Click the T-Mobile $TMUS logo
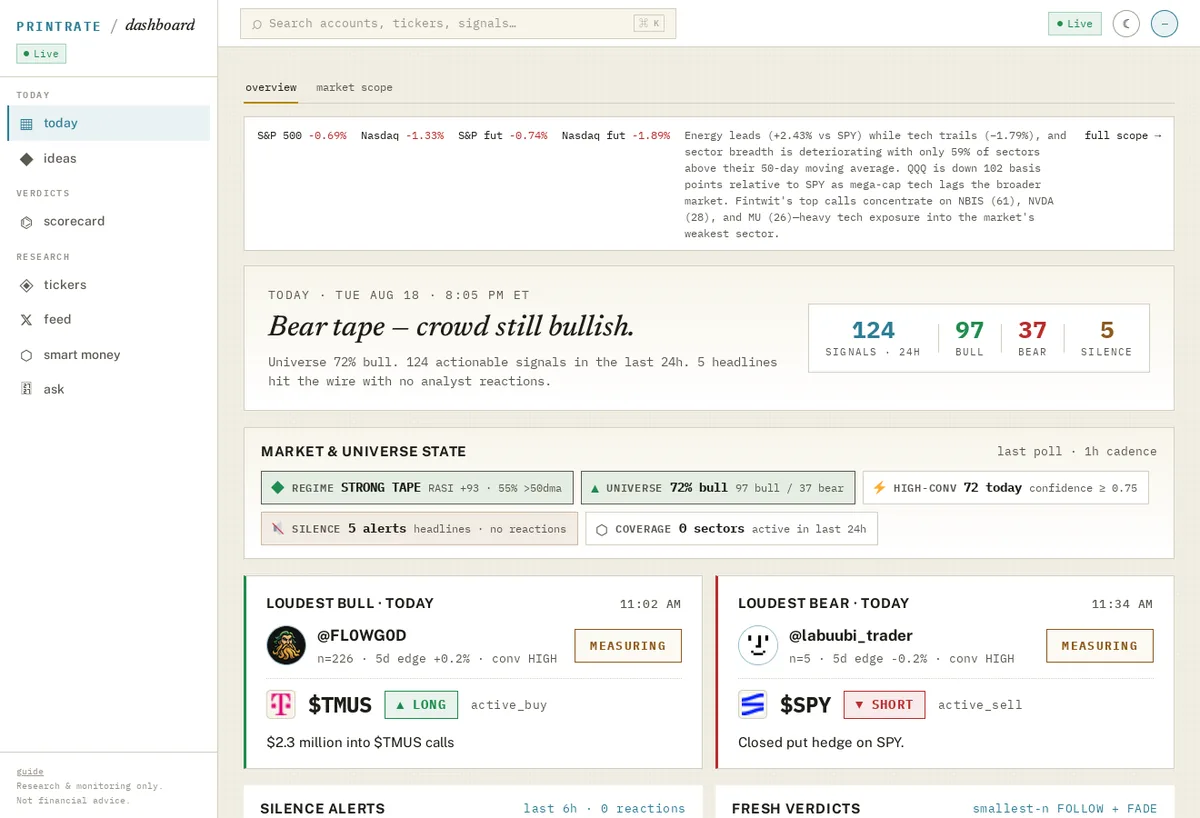 tap(281, 704)
